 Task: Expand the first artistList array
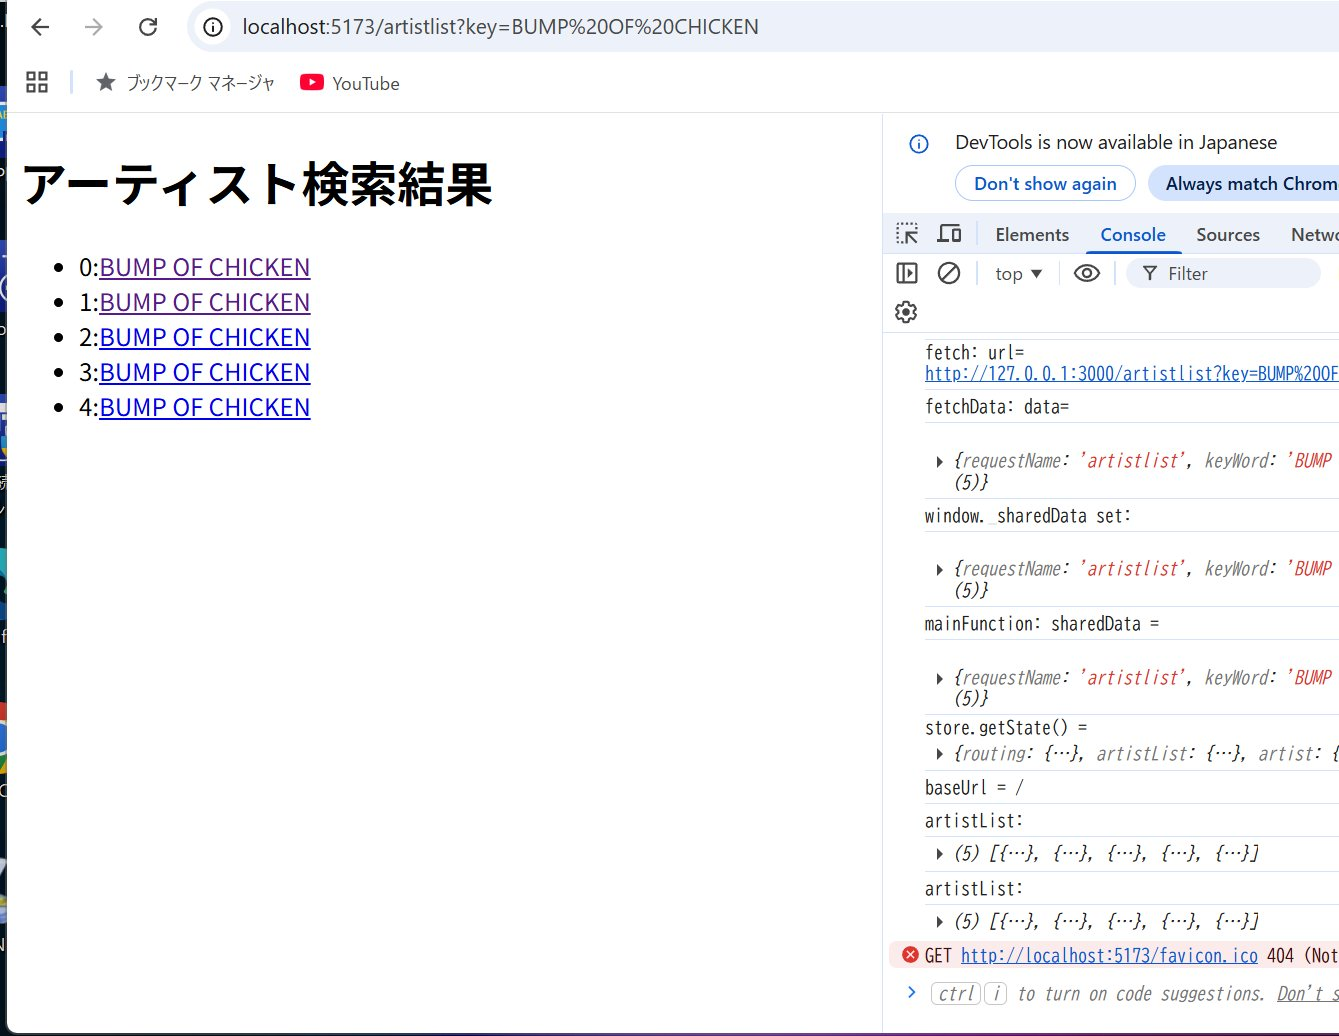(x=939, y=854)
